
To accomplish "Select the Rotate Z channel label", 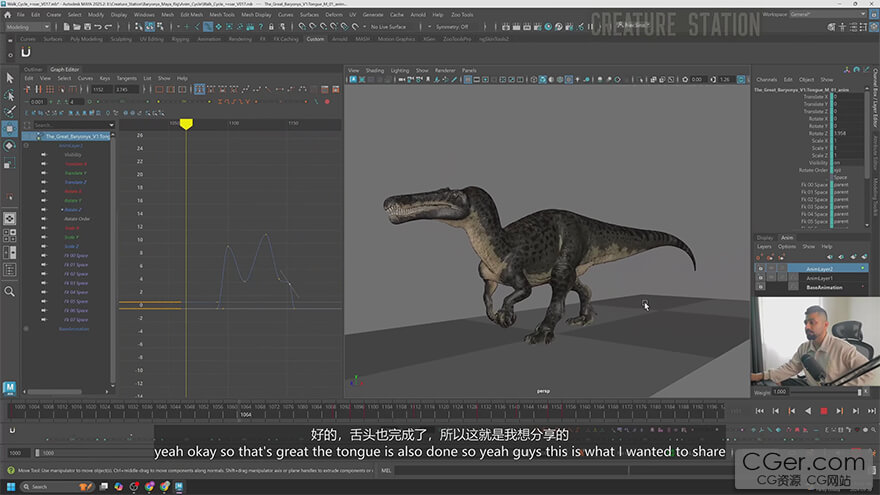I will pyautogui.click(x=818, y=133).
